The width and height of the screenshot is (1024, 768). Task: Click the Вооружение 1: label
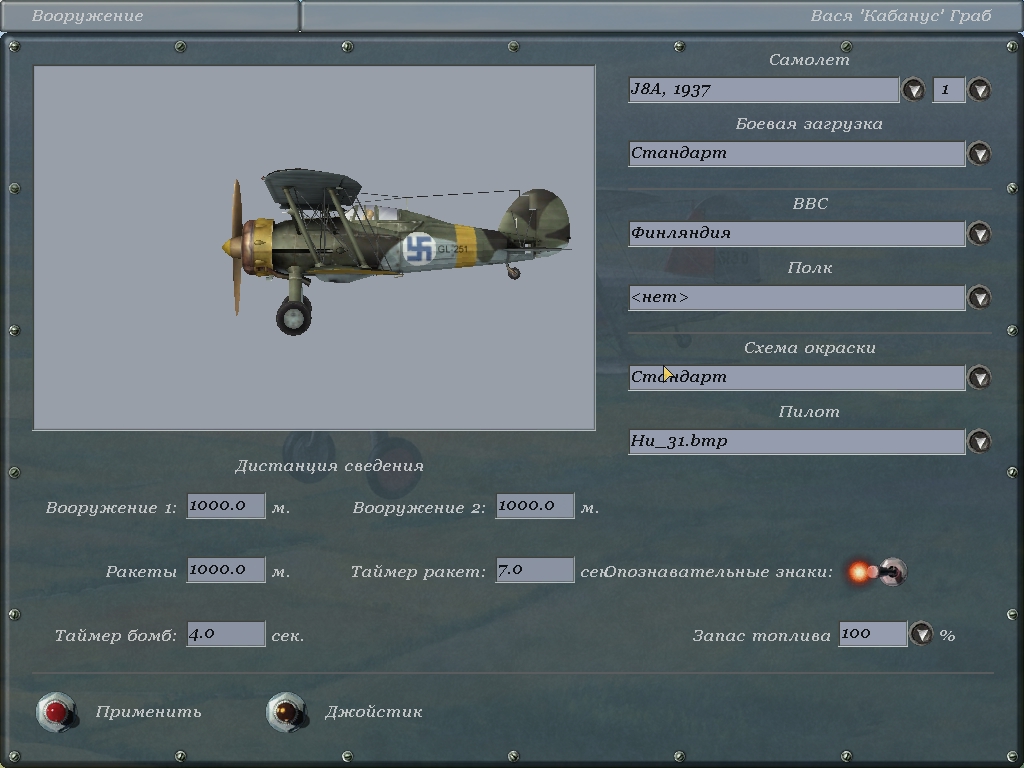[111, 508]
